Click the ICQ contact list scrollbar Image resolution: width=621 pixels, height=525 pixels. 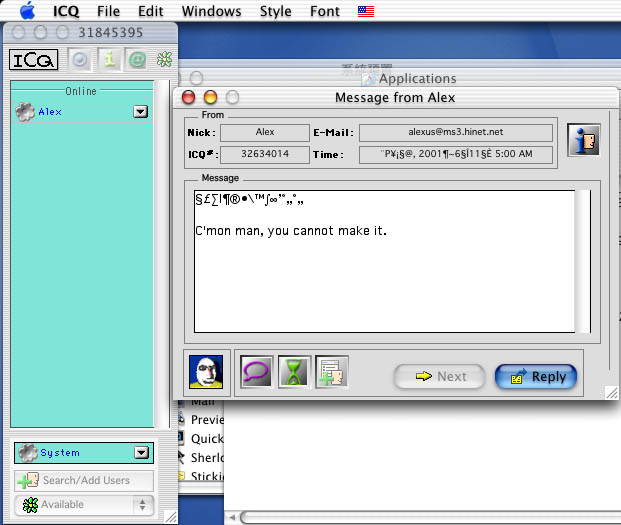[x=162, y=253]
